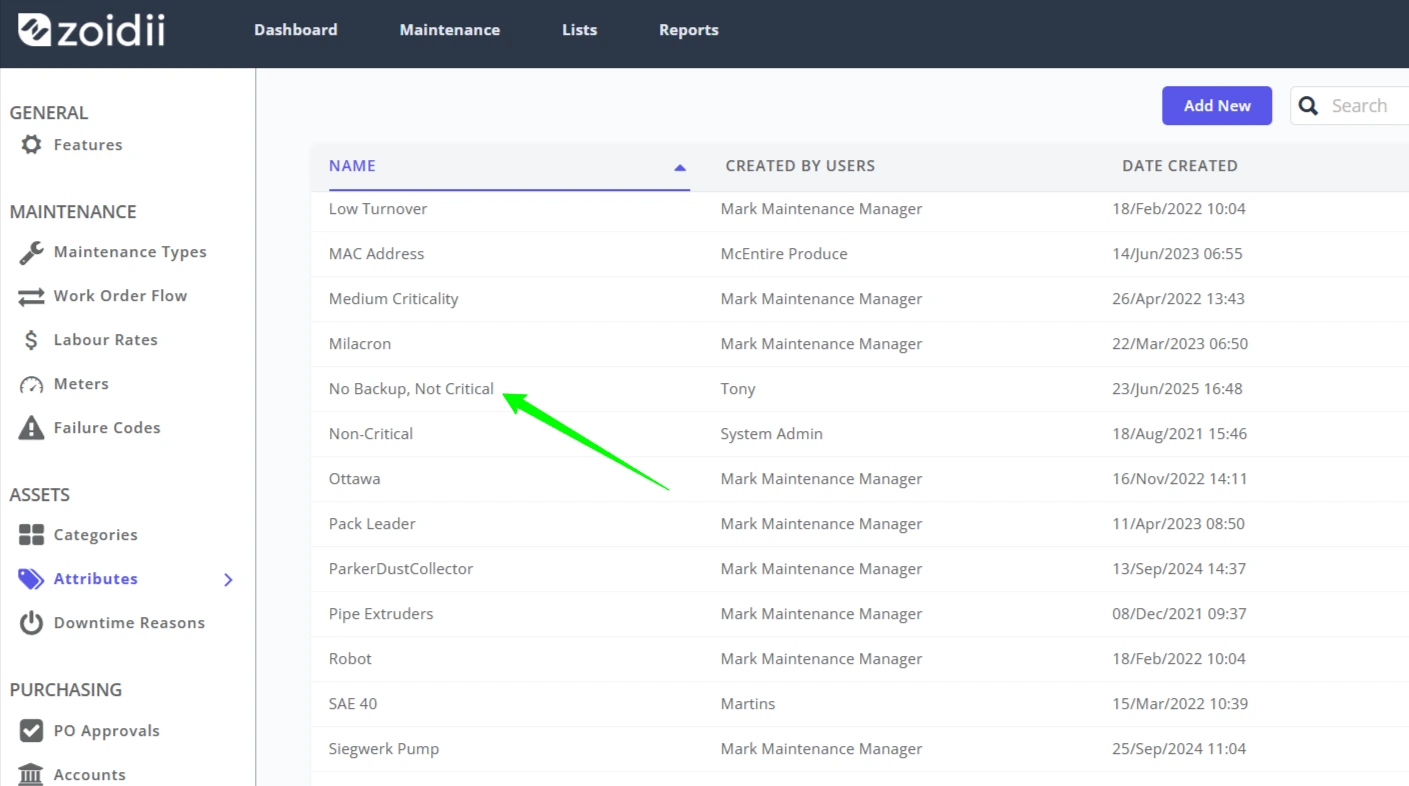Sort by DATE CREATED column header

coord(1180,166)
